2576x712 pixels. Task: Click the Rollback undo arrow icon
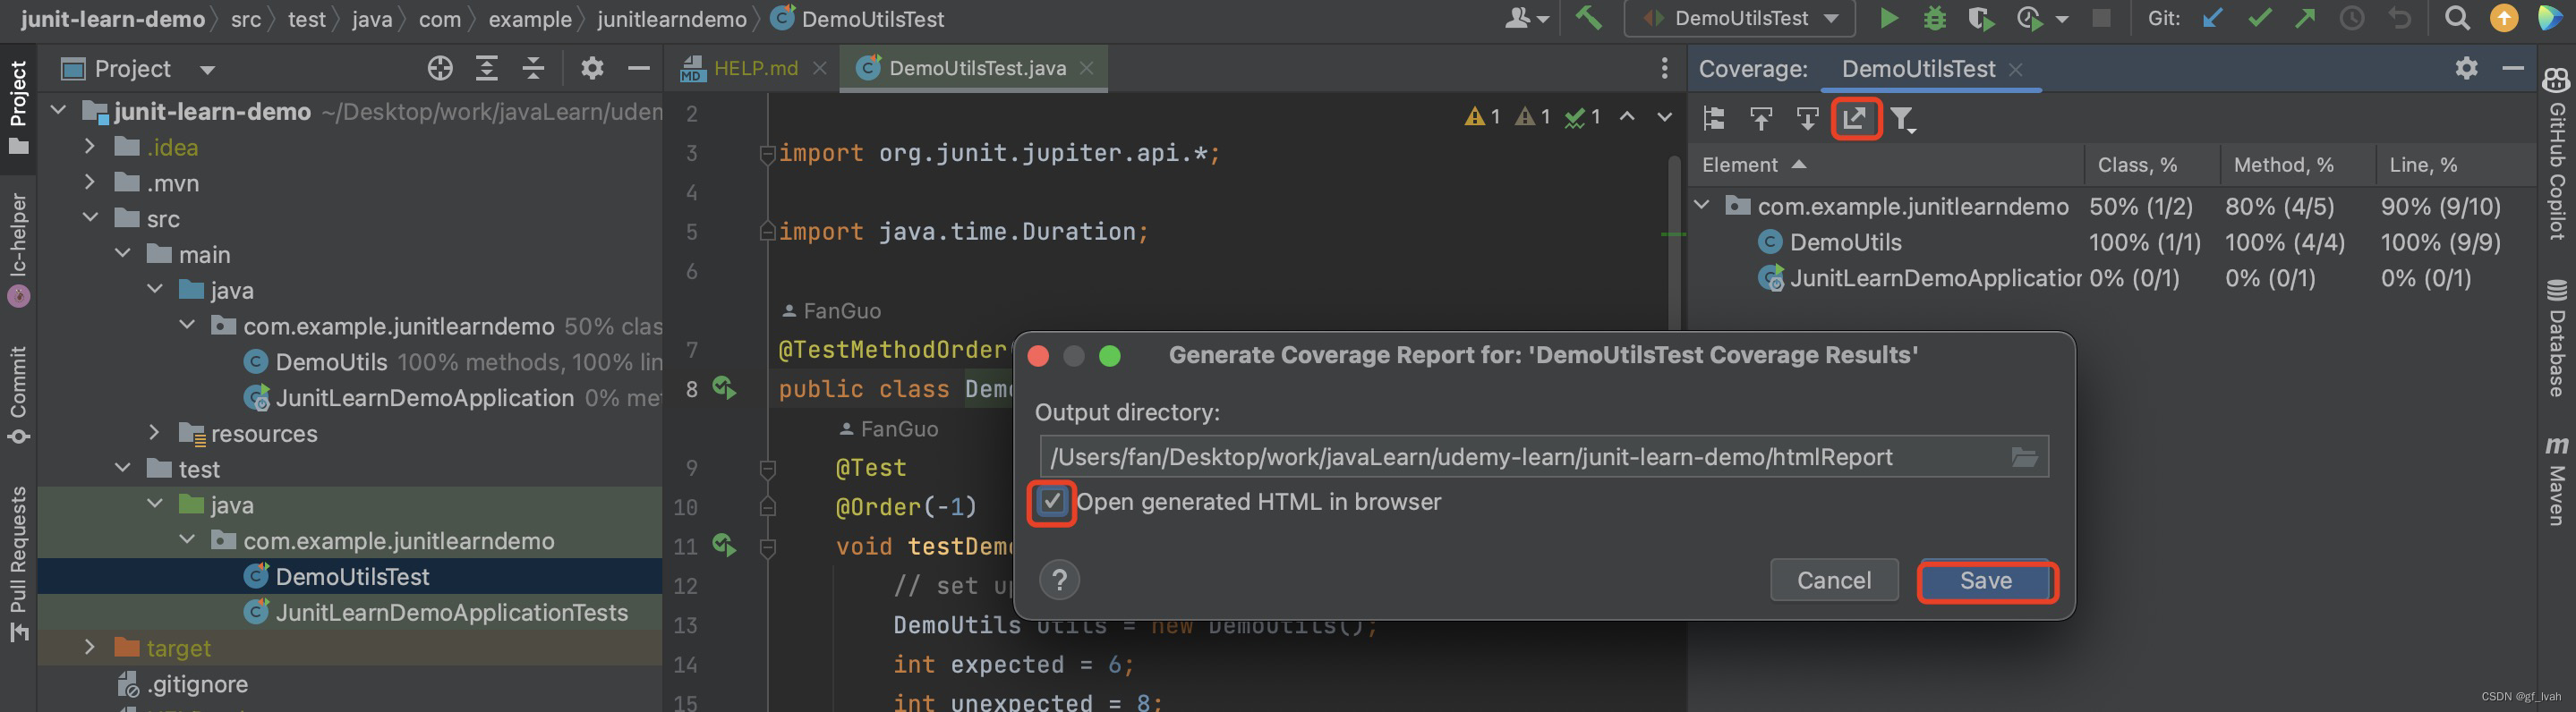pos(2399,19)
